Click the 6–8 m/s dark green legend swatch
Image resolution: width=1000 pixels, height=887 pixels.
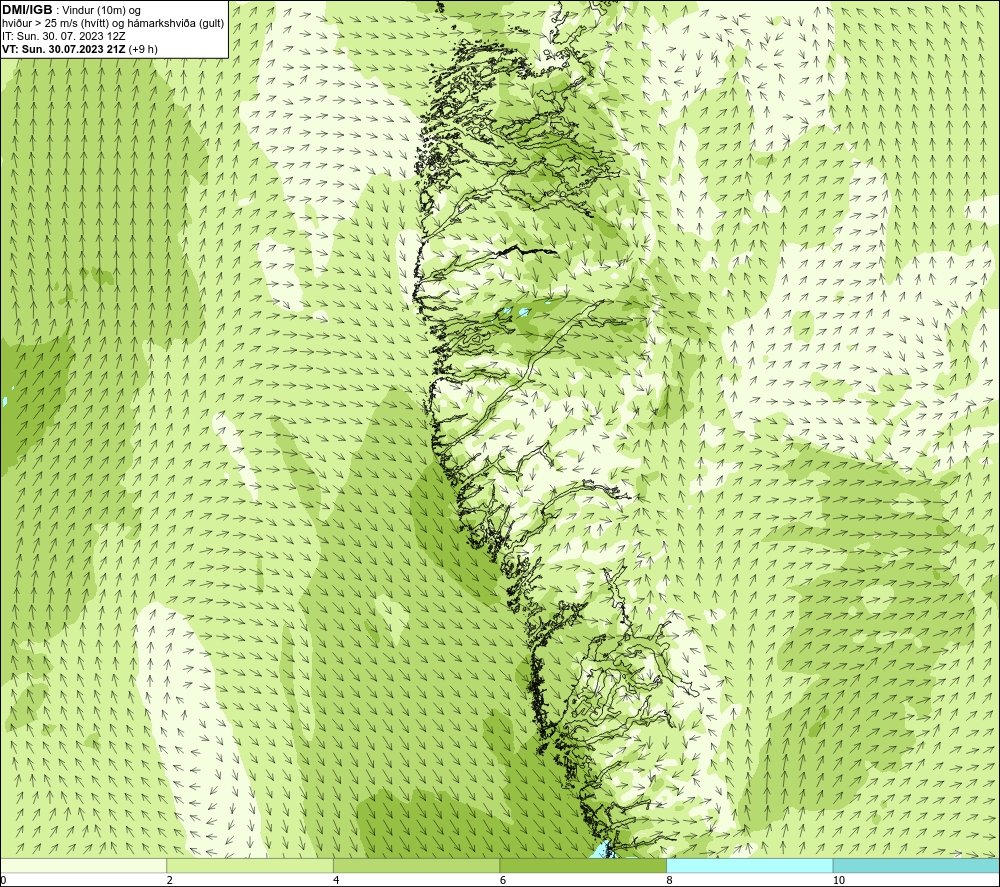pyautogui.click(x=583, y=865)
